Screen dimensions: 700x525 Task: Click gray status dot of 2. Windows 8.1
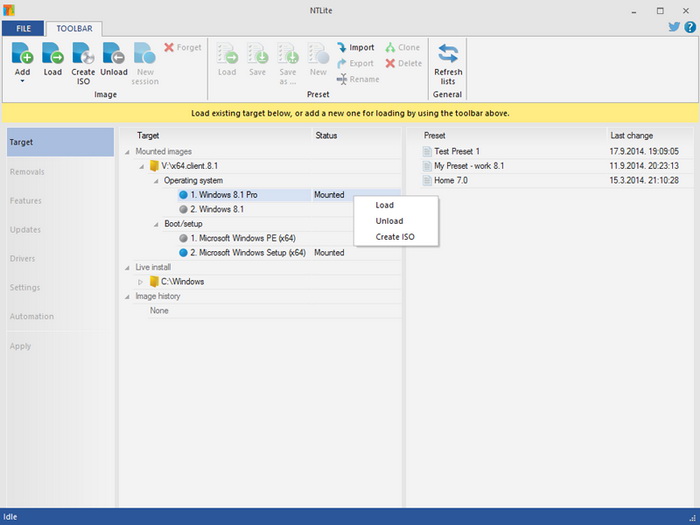(183, 209)
